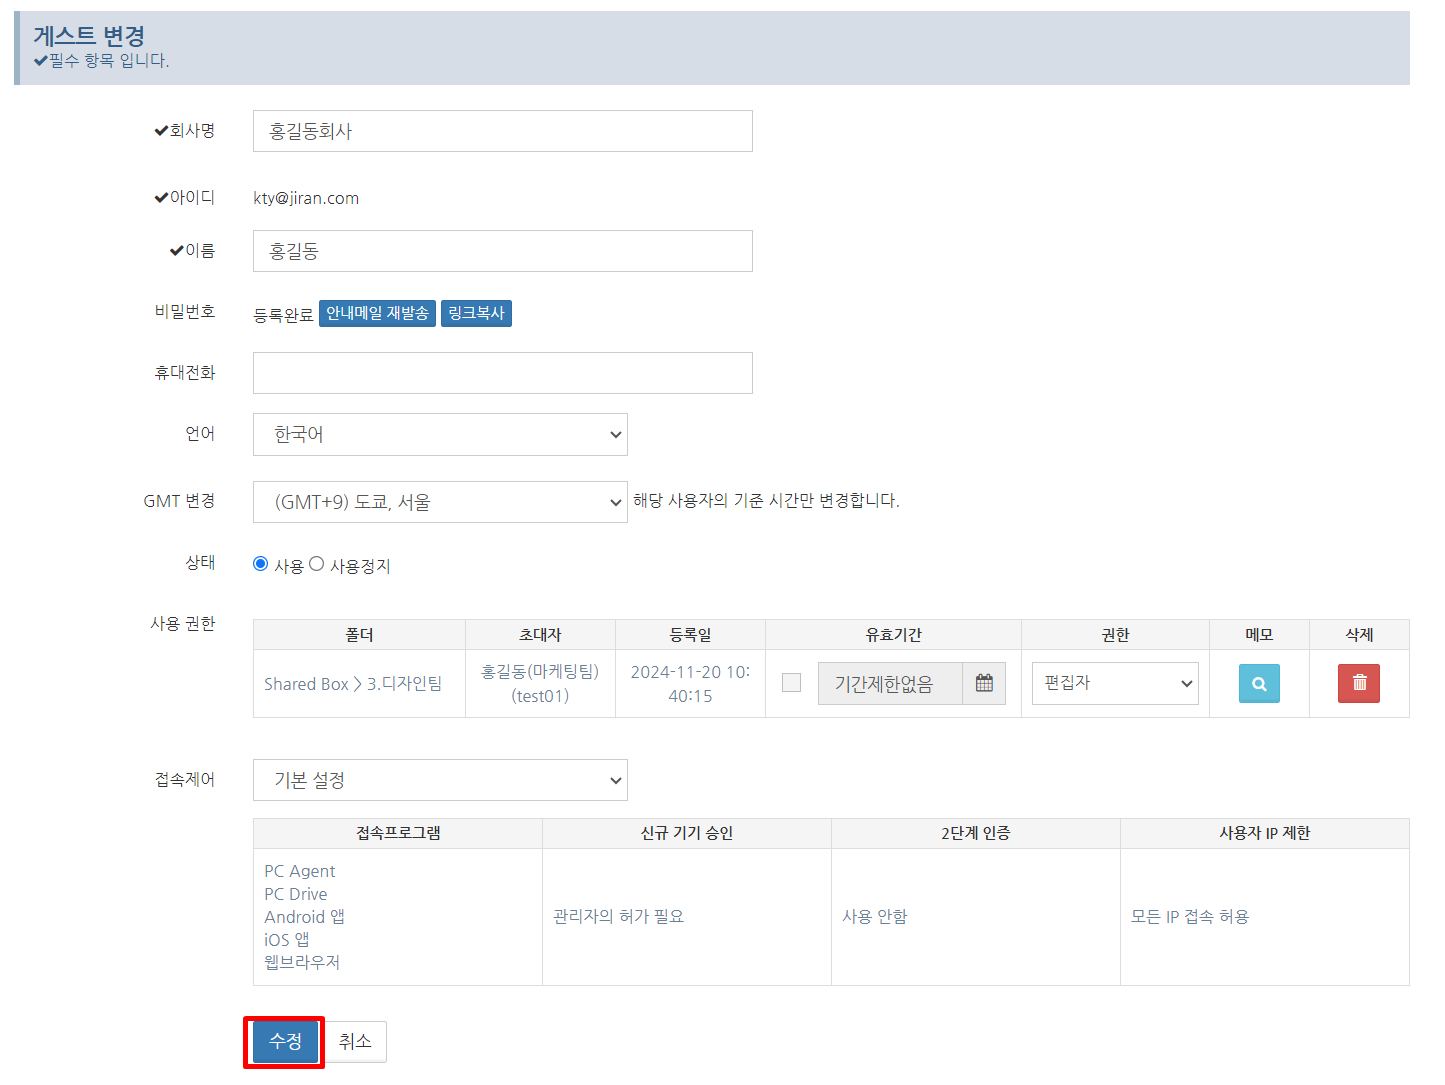
Task: Click the empty 휴대전화 input field
Action: (x=502, y=373)
